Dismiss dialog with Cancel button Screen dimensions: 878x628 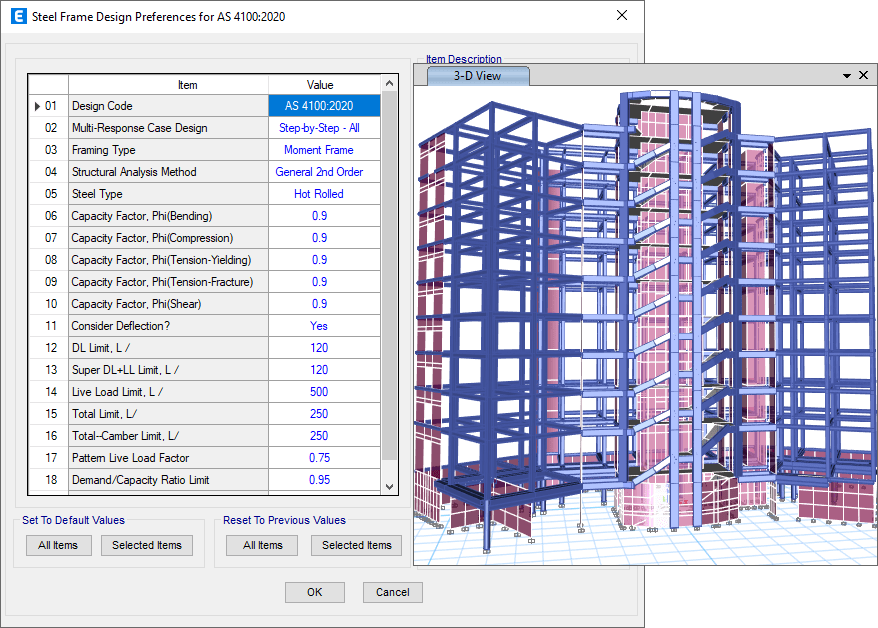(x=393, y=592)
